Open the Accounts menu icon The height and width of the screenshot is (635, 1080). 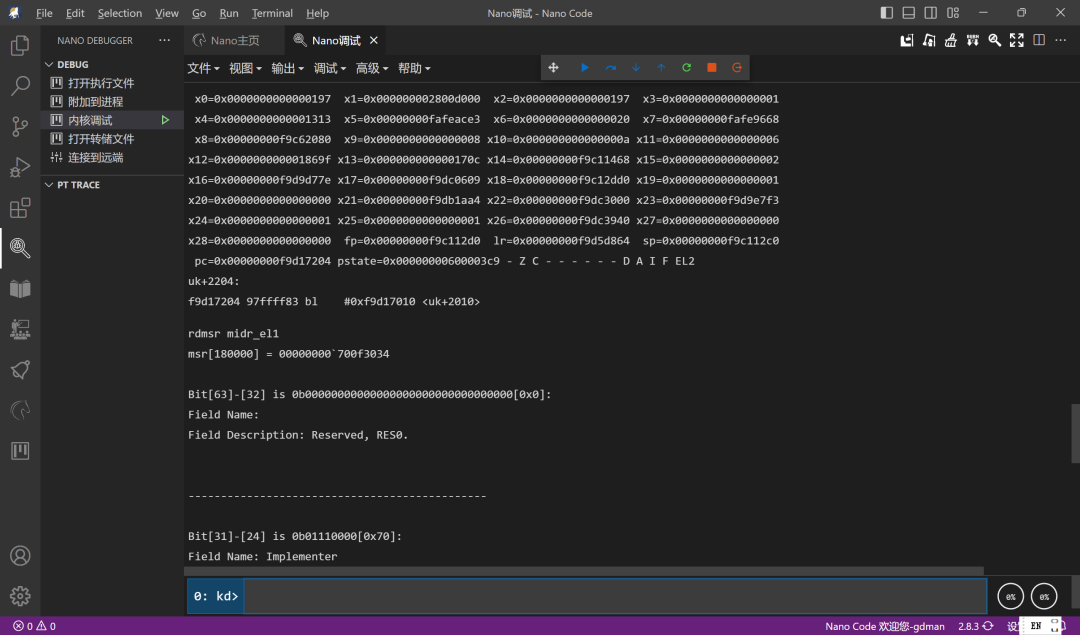click(20, 556)
